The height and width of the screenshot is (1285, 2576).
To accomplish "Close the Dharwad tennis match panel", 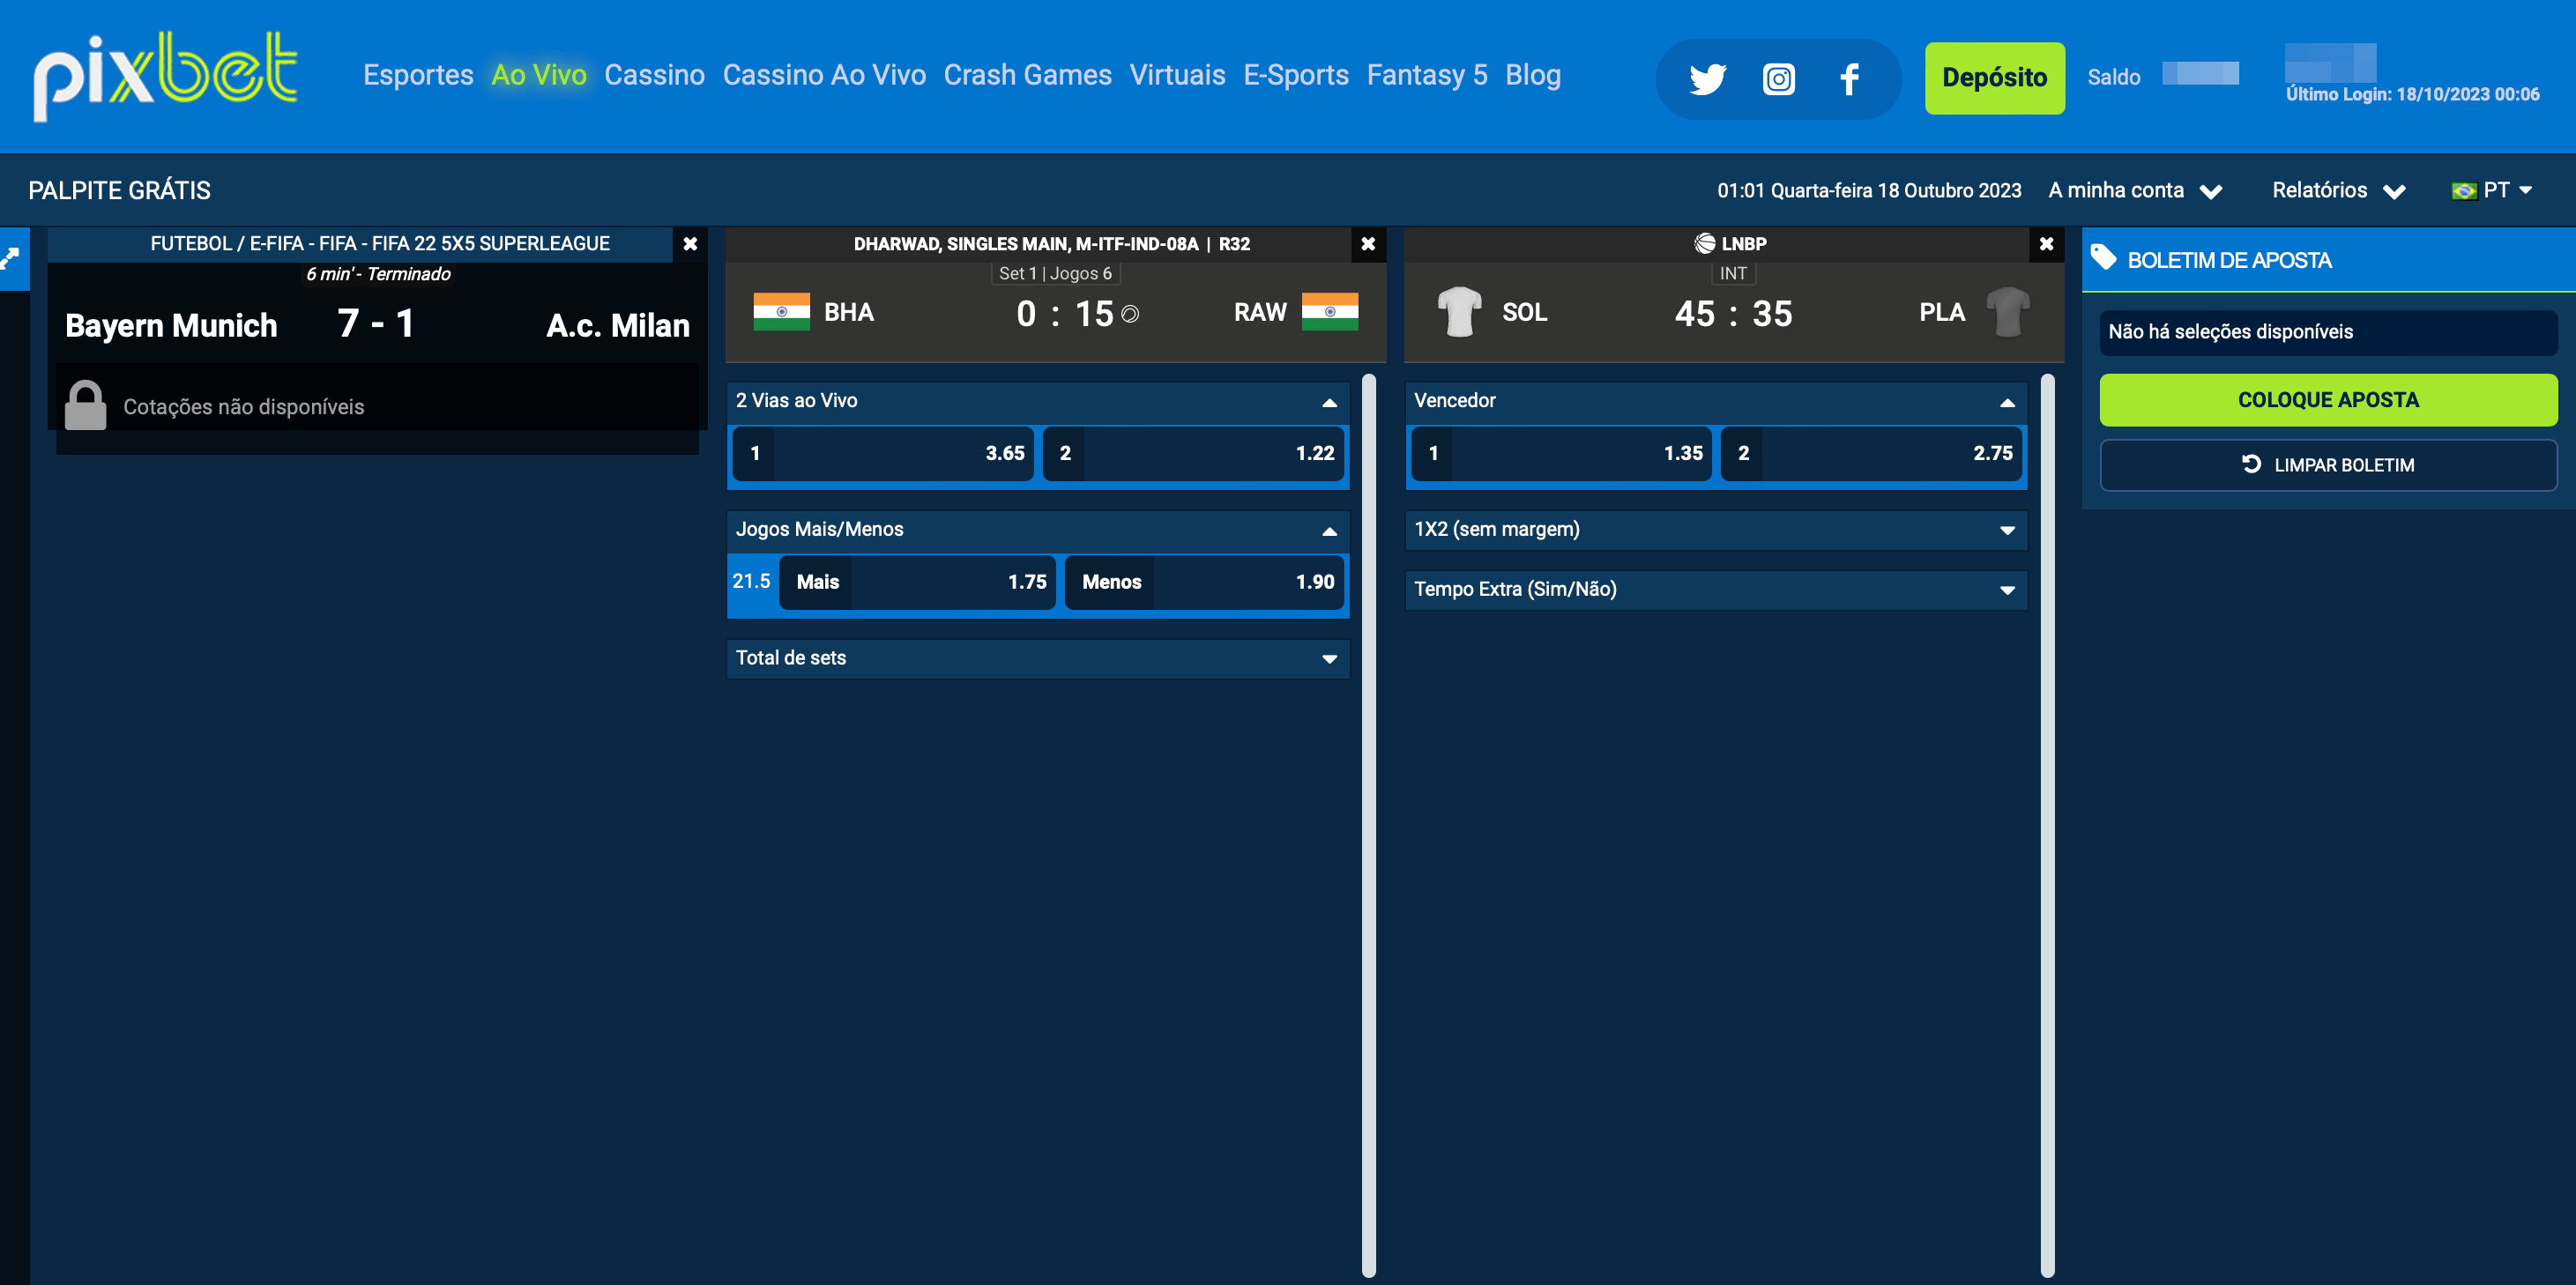I will tap(1368, 244).
